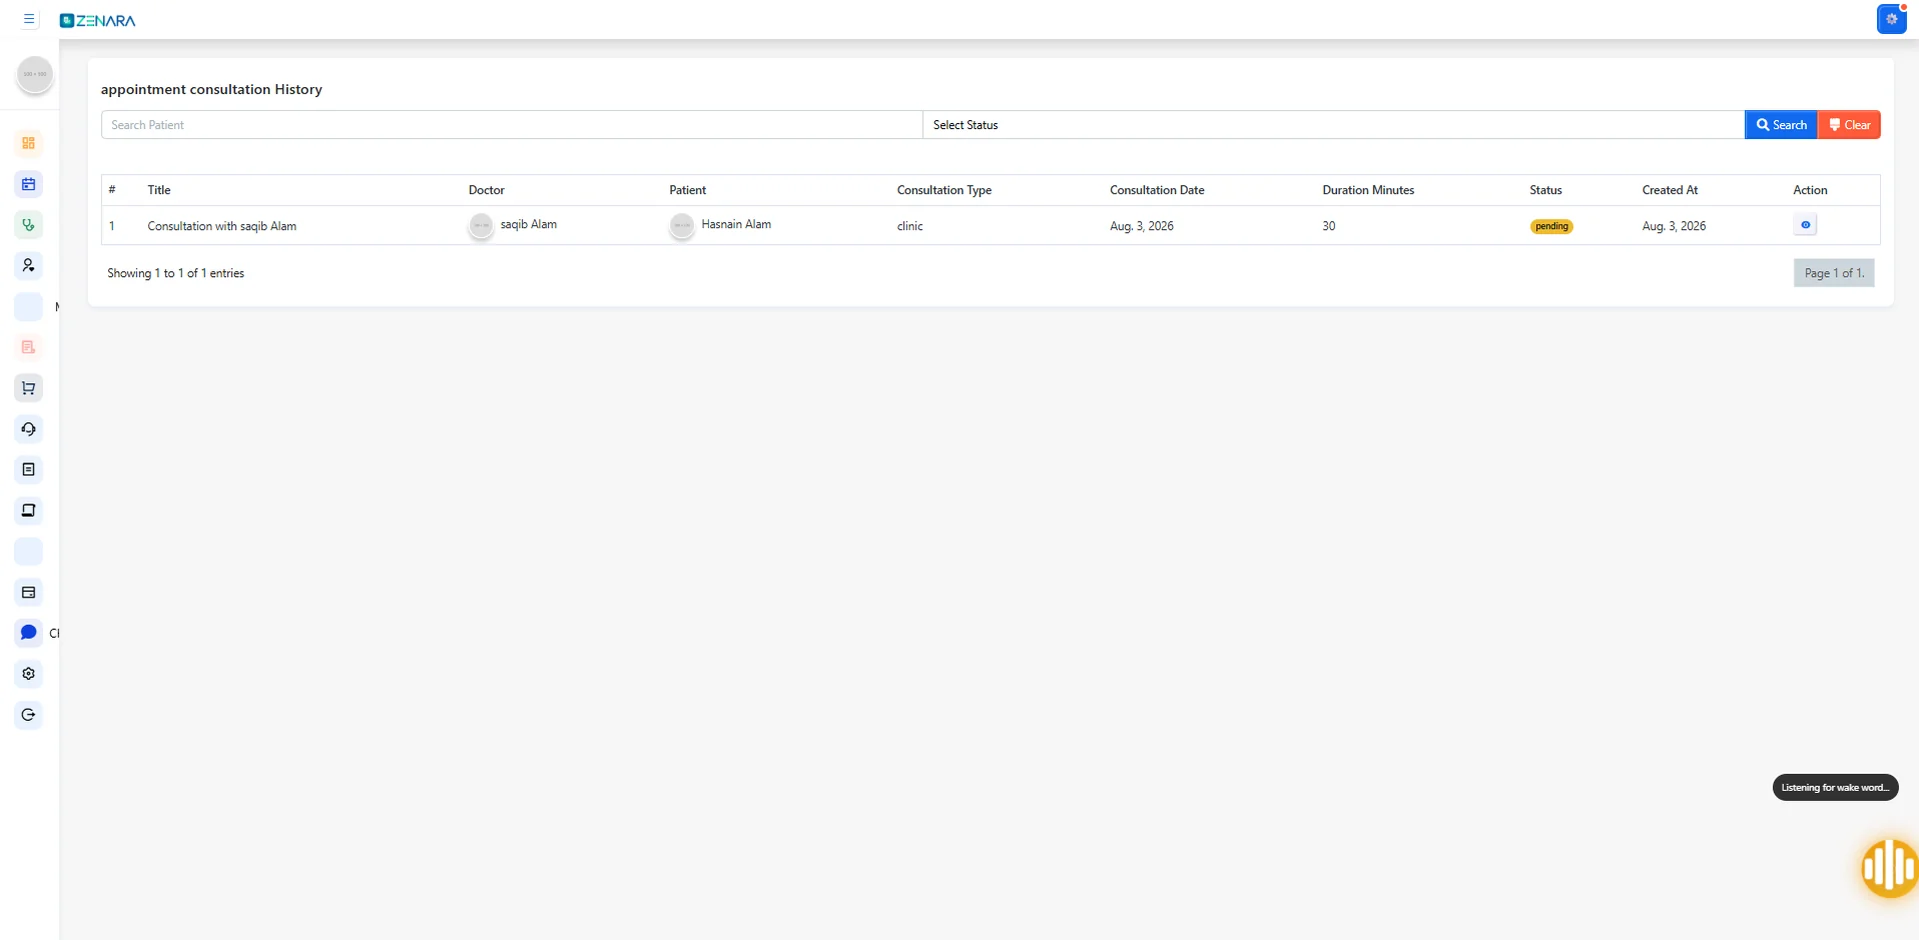Click the Zenara logo
Screen dimensions: 1919x940
tap(97, 20)
